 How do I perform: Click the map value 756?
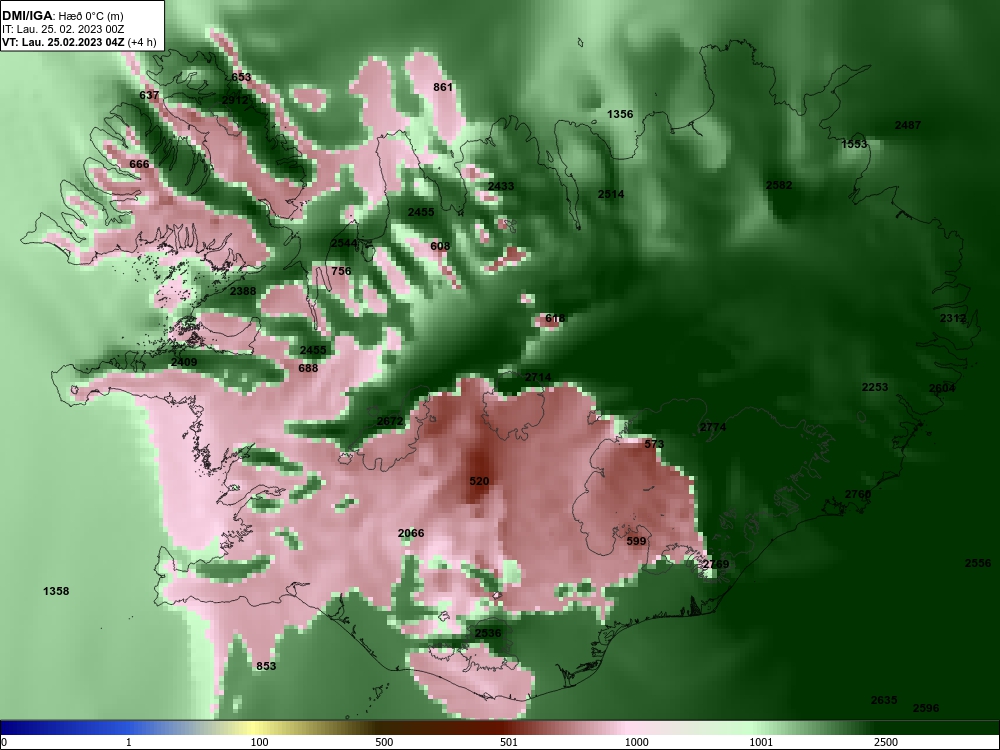[341, 271]
